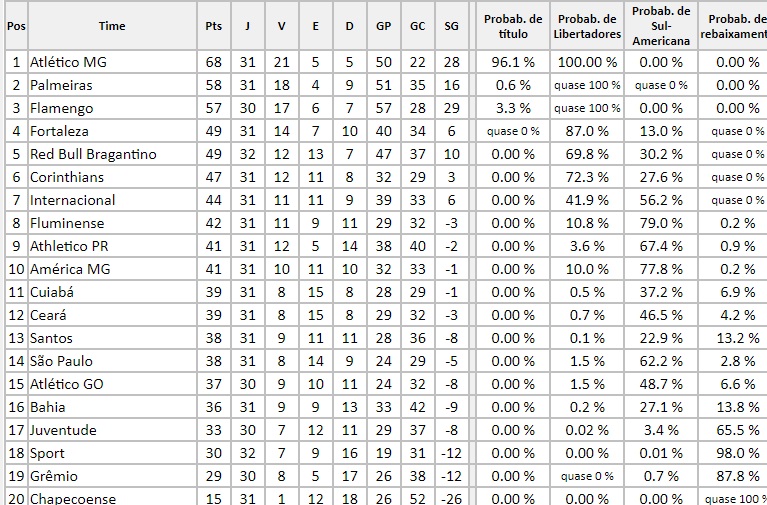Click Sport's 98.0 % relegation probability cell
This screenshot has height=505, width=767.
click(738, 453)
